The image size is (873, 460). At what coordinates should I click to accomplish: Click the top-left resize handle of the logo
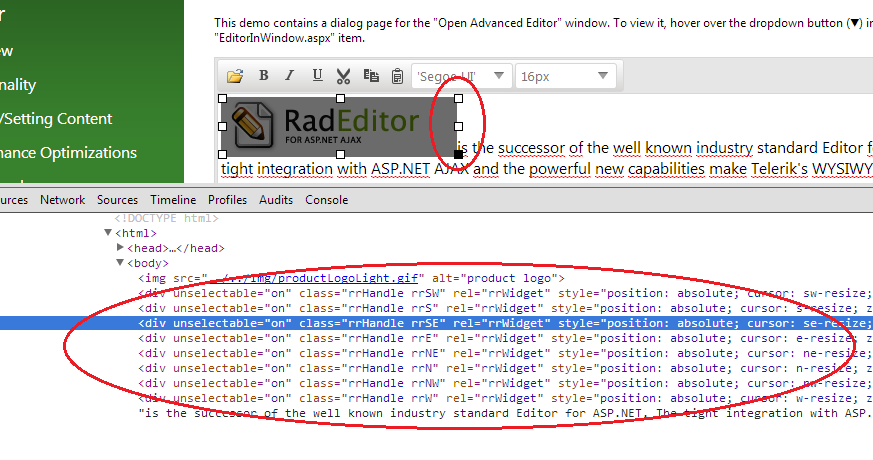click(222, 99)
